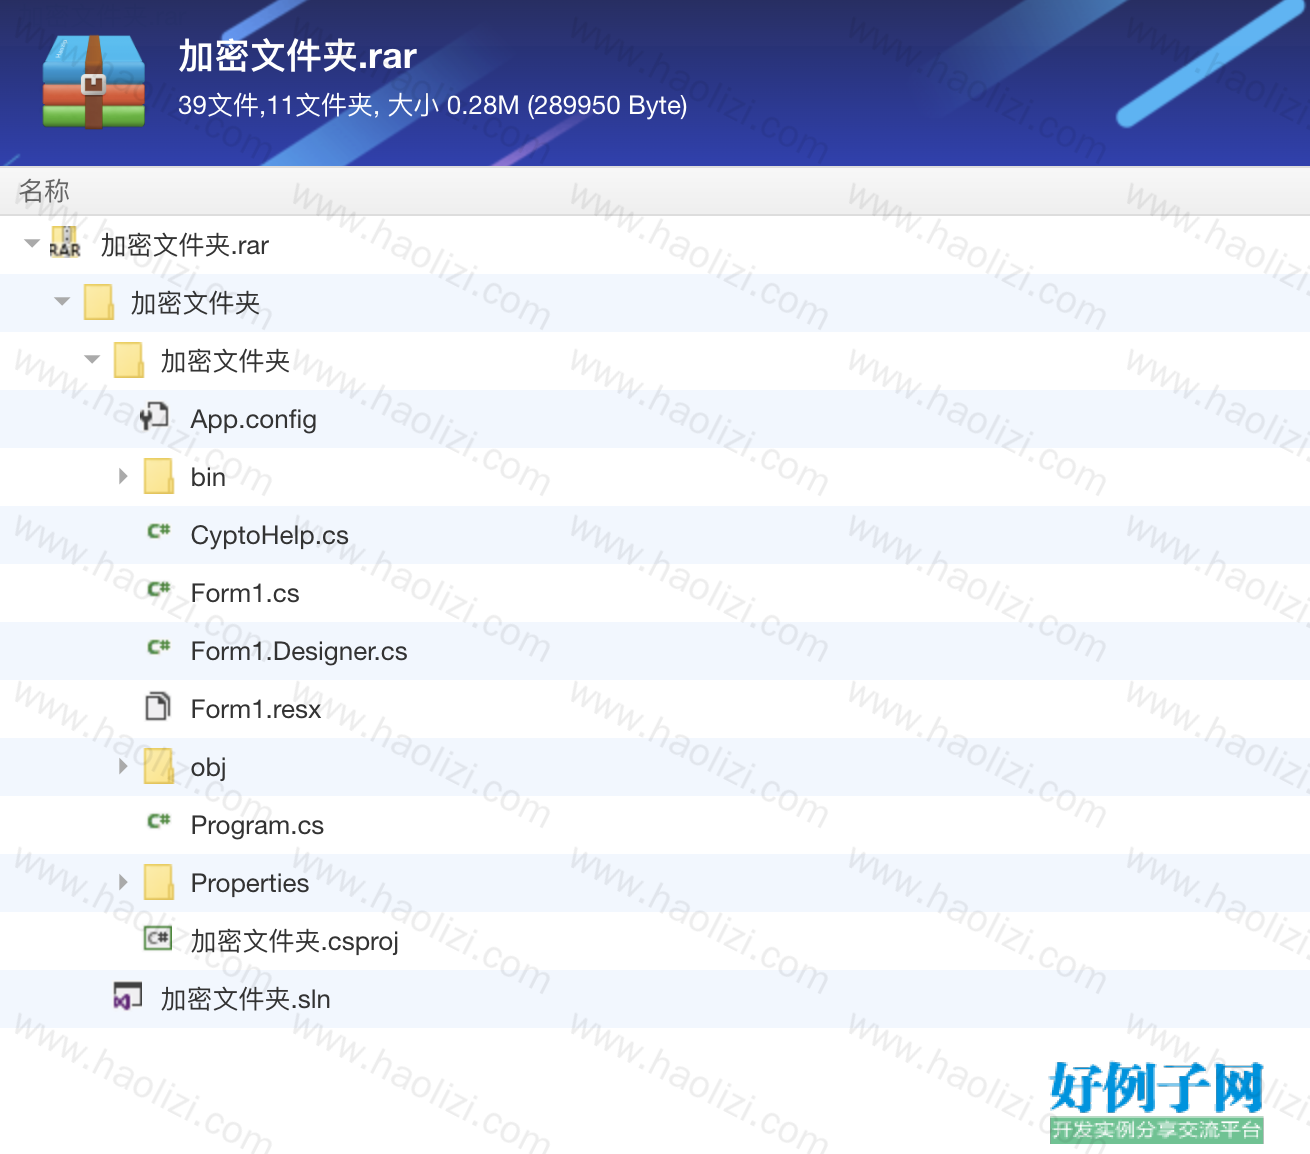1310x1154 pixels.
Task: Click the RAR file icon beside 加密文件夹.rar row
Action: pyautogui.click(x=65, y=243)
